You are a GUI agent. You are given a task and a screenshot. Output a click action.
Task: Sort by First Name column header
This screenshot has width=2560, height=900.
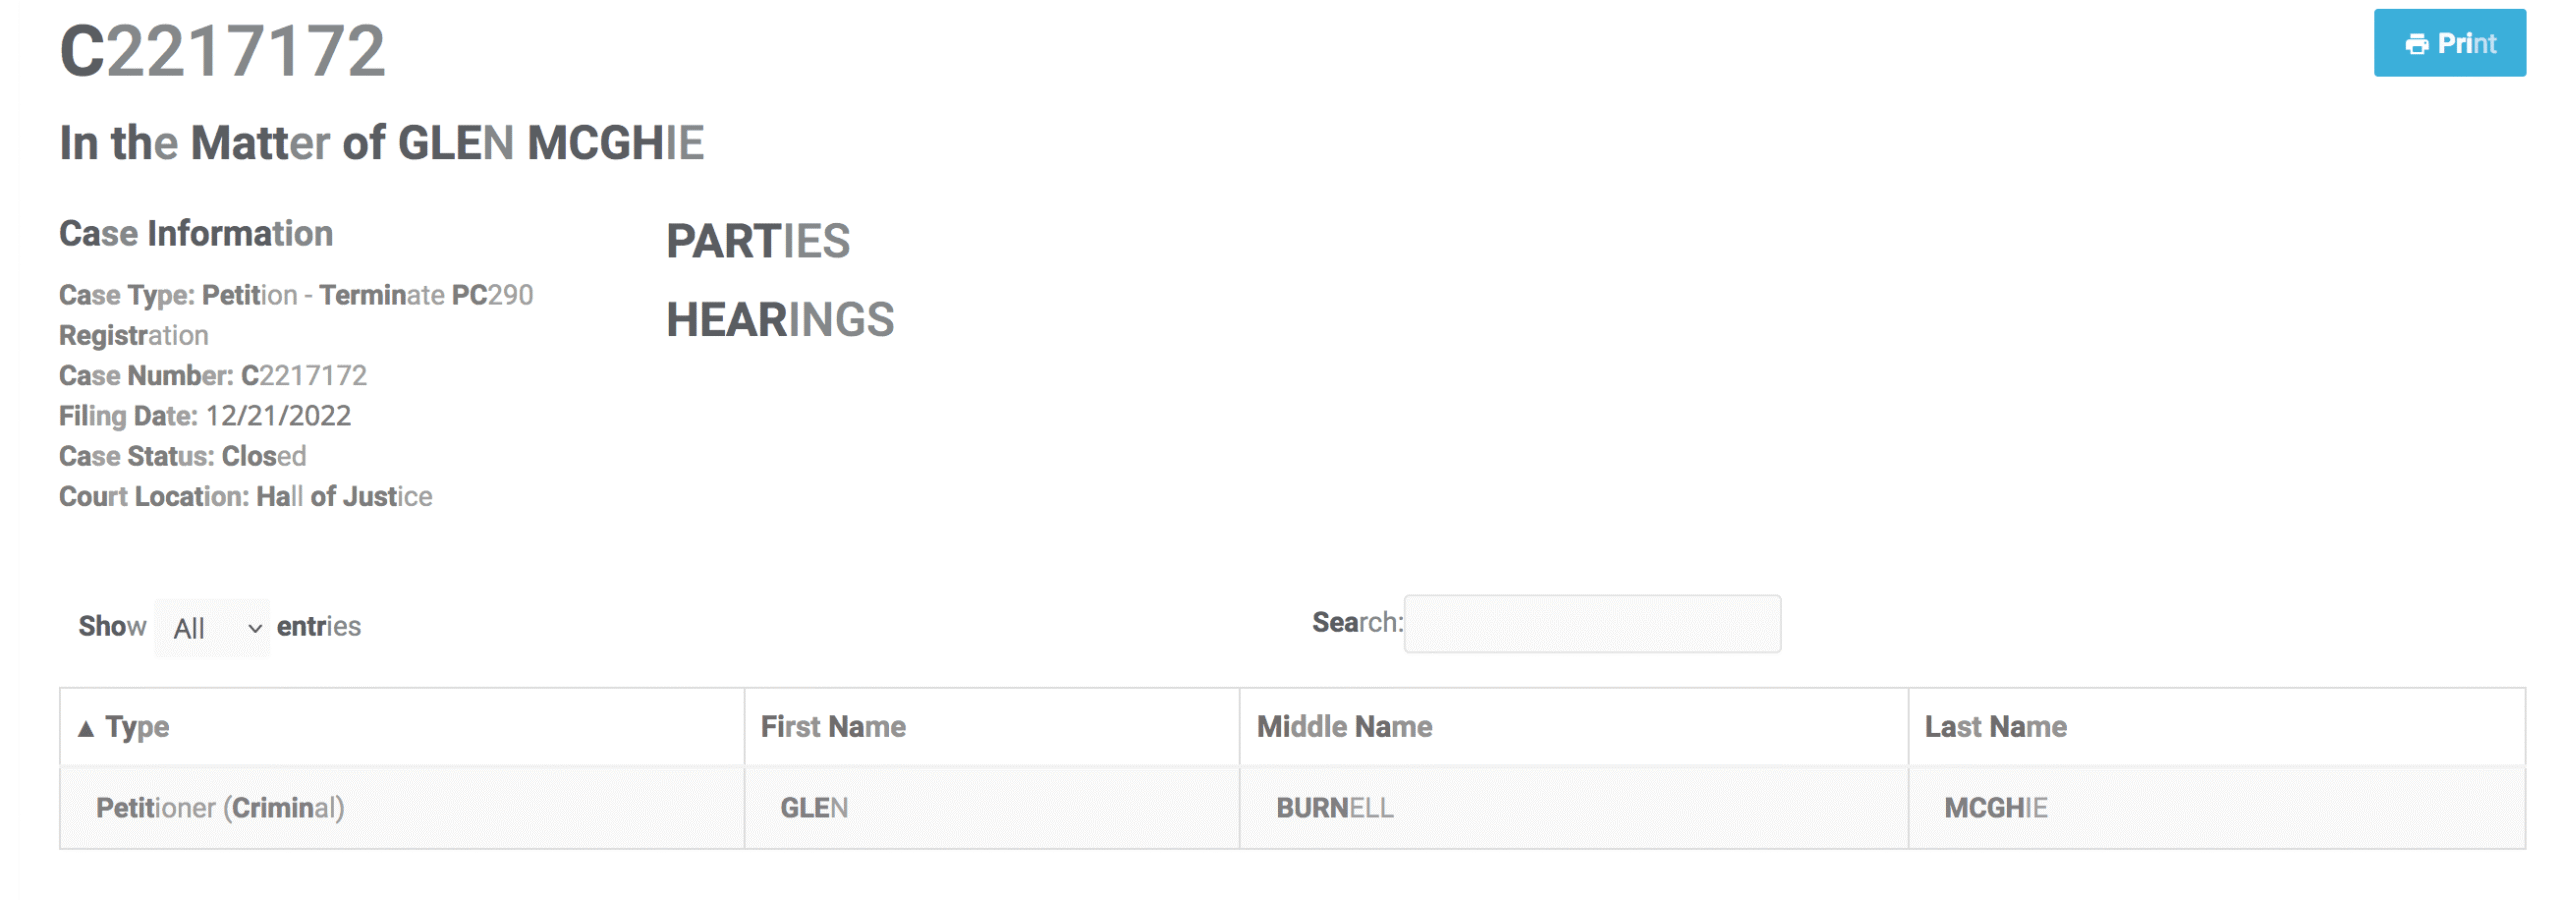[991, 727]
